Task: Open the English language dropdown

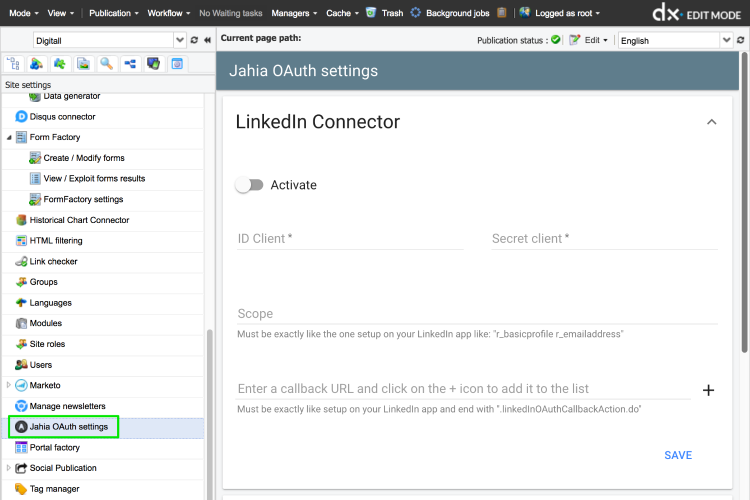Action: (727, 40)
